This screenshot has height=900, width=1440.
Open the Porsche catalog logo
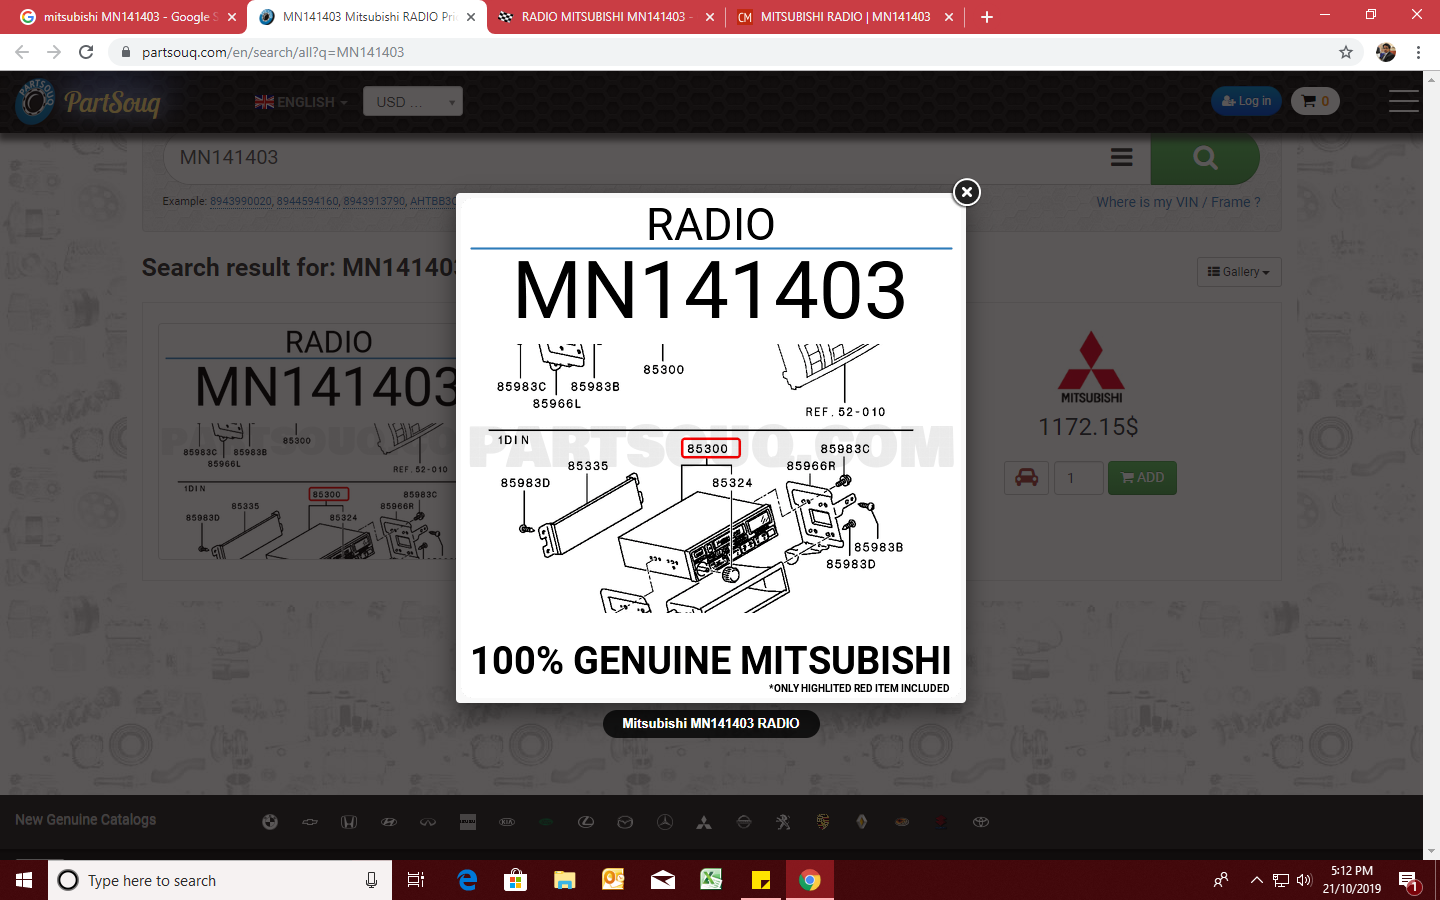click(x=823, y=822)
